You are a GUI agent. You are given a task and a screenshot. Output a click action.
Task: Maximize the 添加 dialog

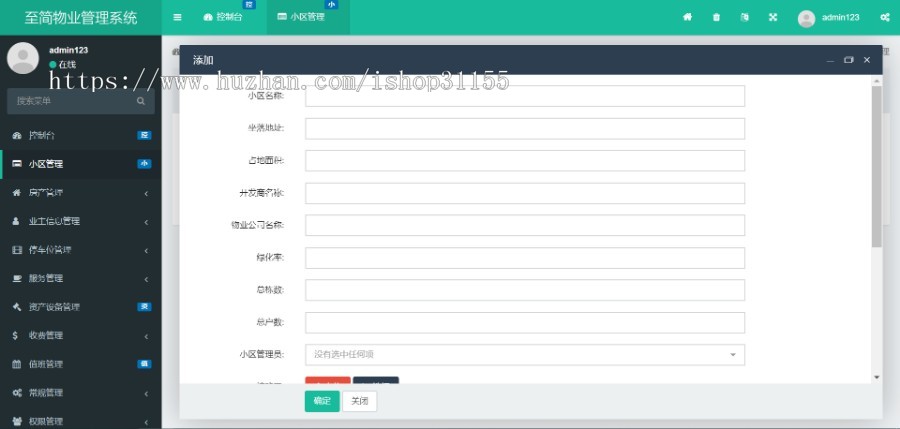click(848, 60)
